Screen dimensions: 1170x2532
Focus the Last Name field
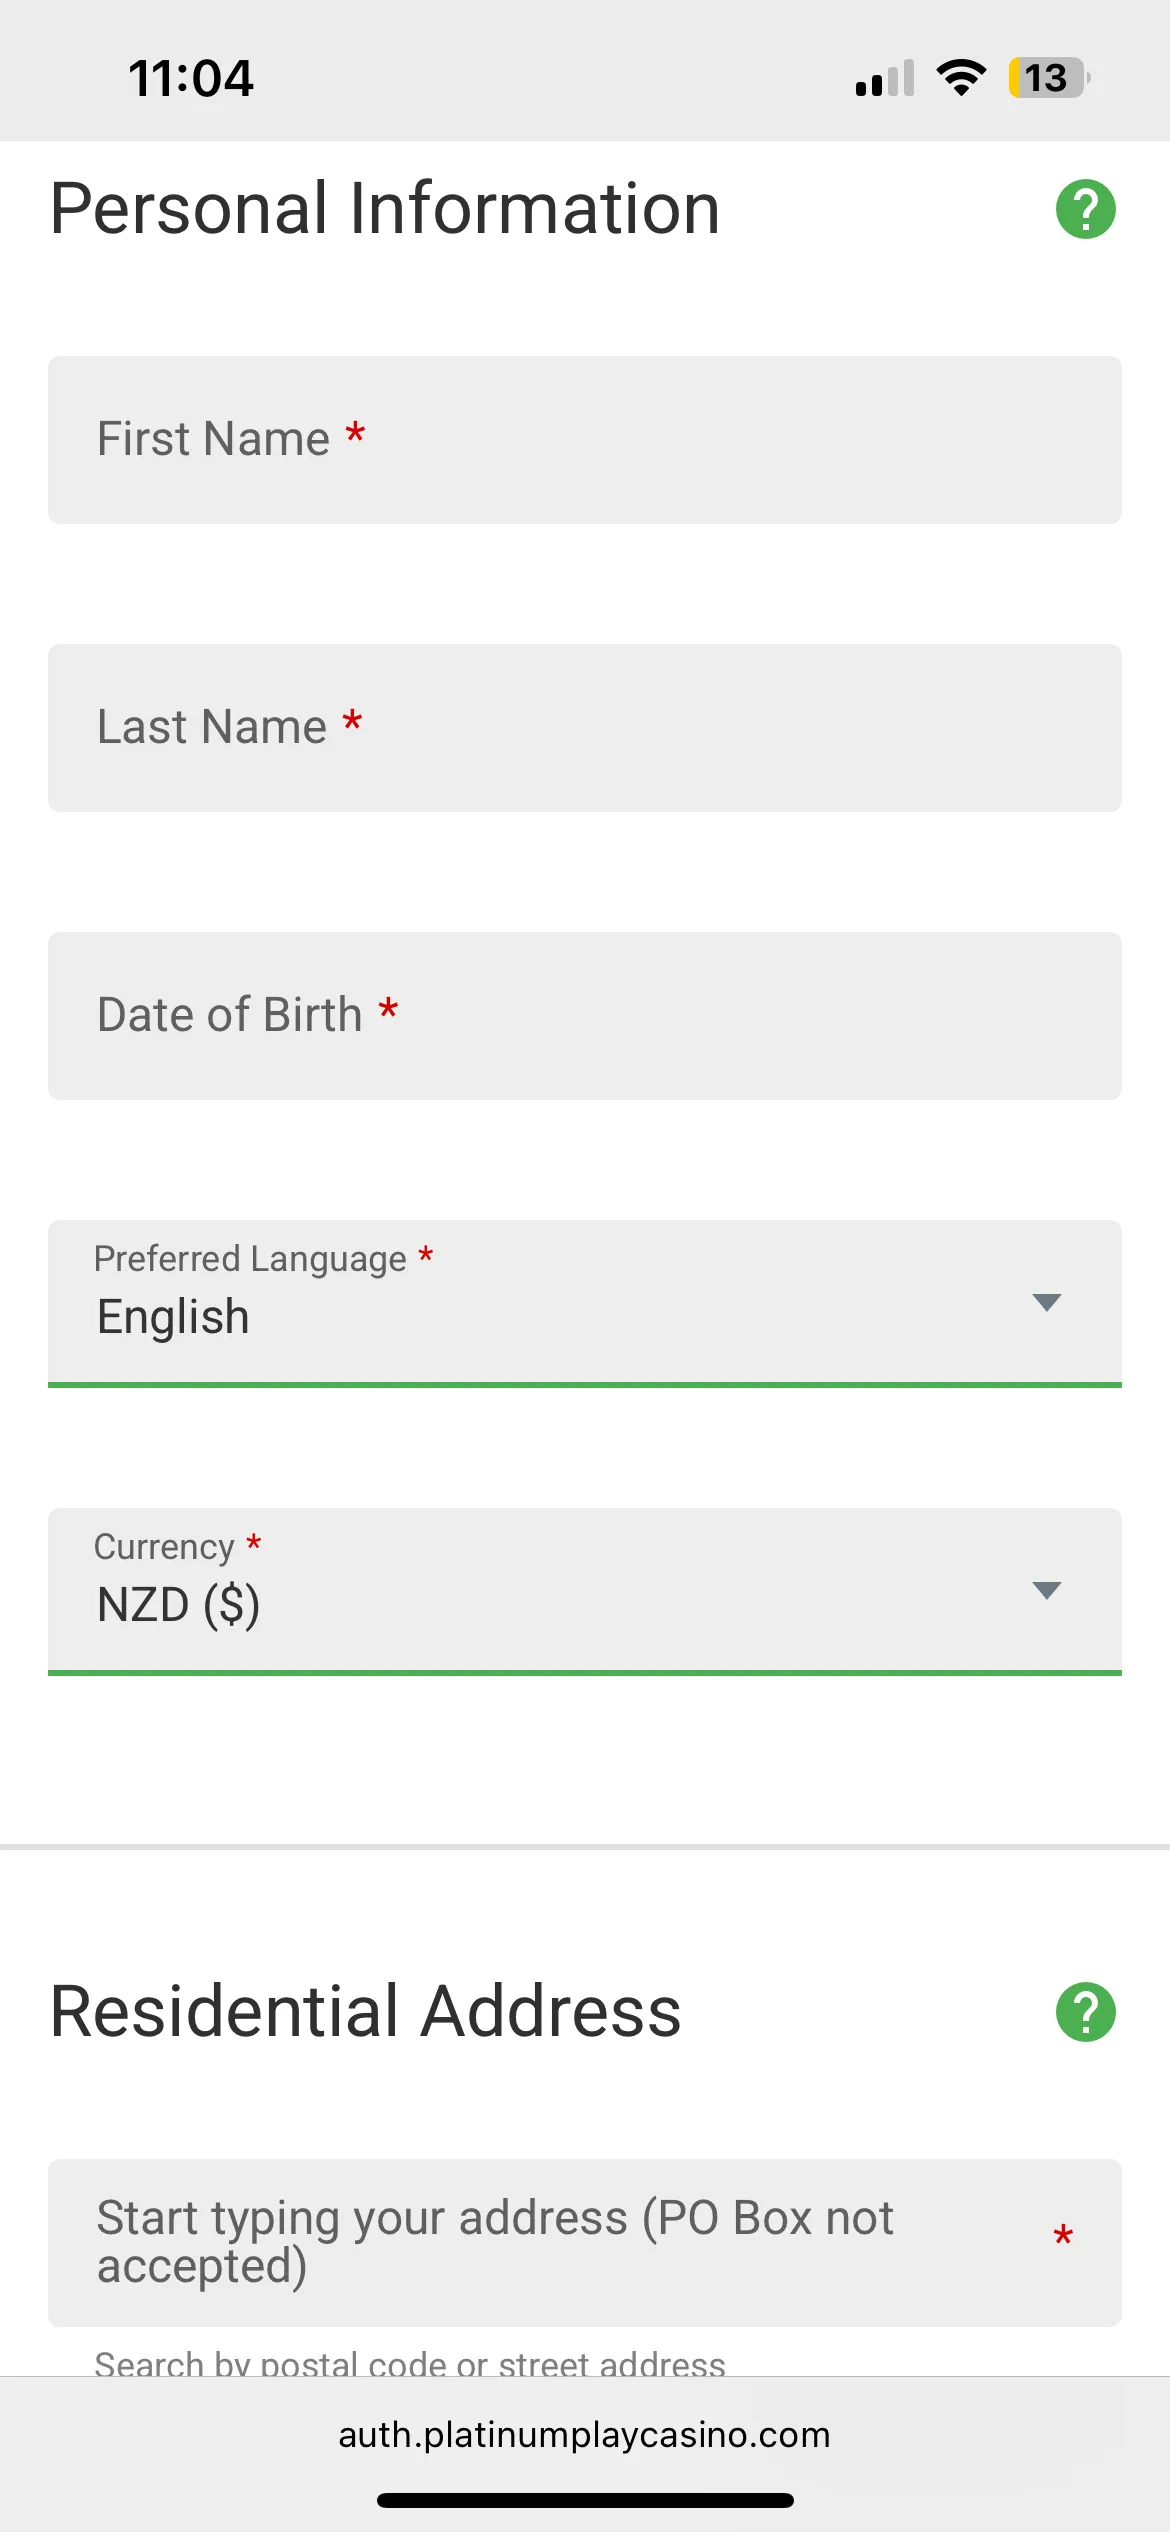pos(584,728)
